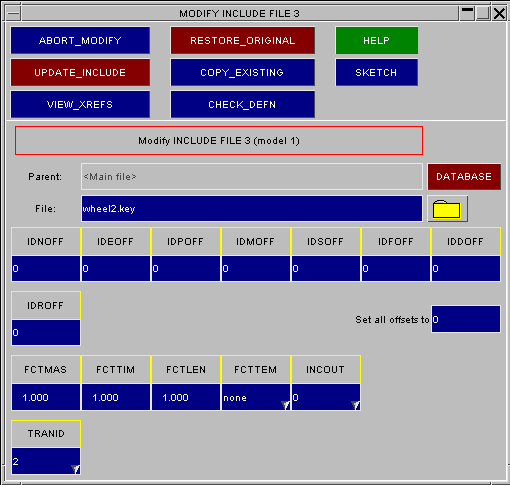Screen dimensions: 510x485
Task: Choose COPY_EXISTING button
Action: 243,72
